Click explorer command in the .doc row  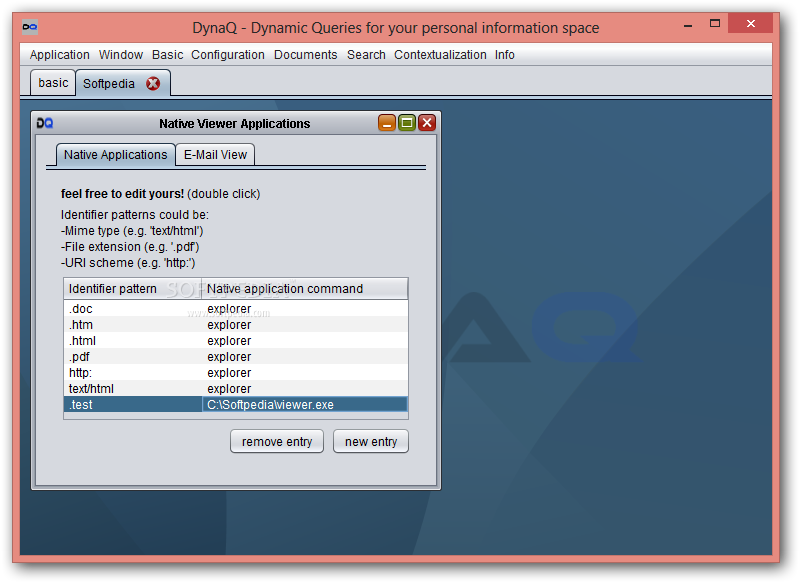[305, 309]
